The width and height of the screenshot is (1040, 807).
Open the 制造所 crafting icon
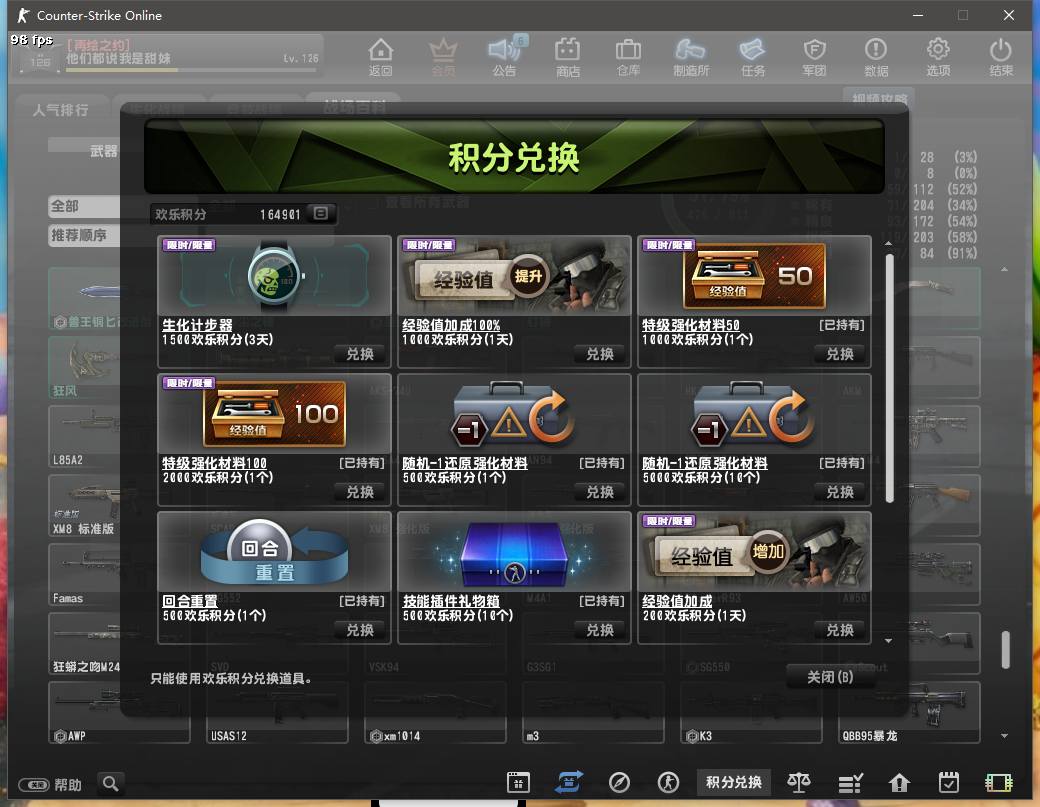pyautogui.click(x=690, y=57)
